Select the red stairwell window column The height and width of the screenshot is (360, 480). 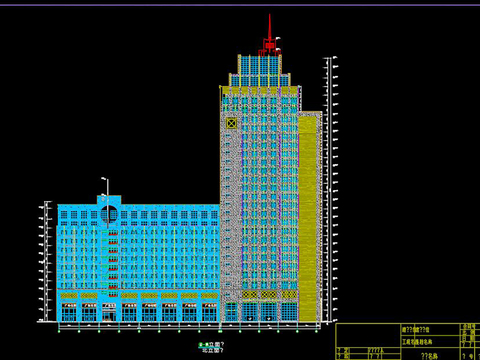point(113,263)
